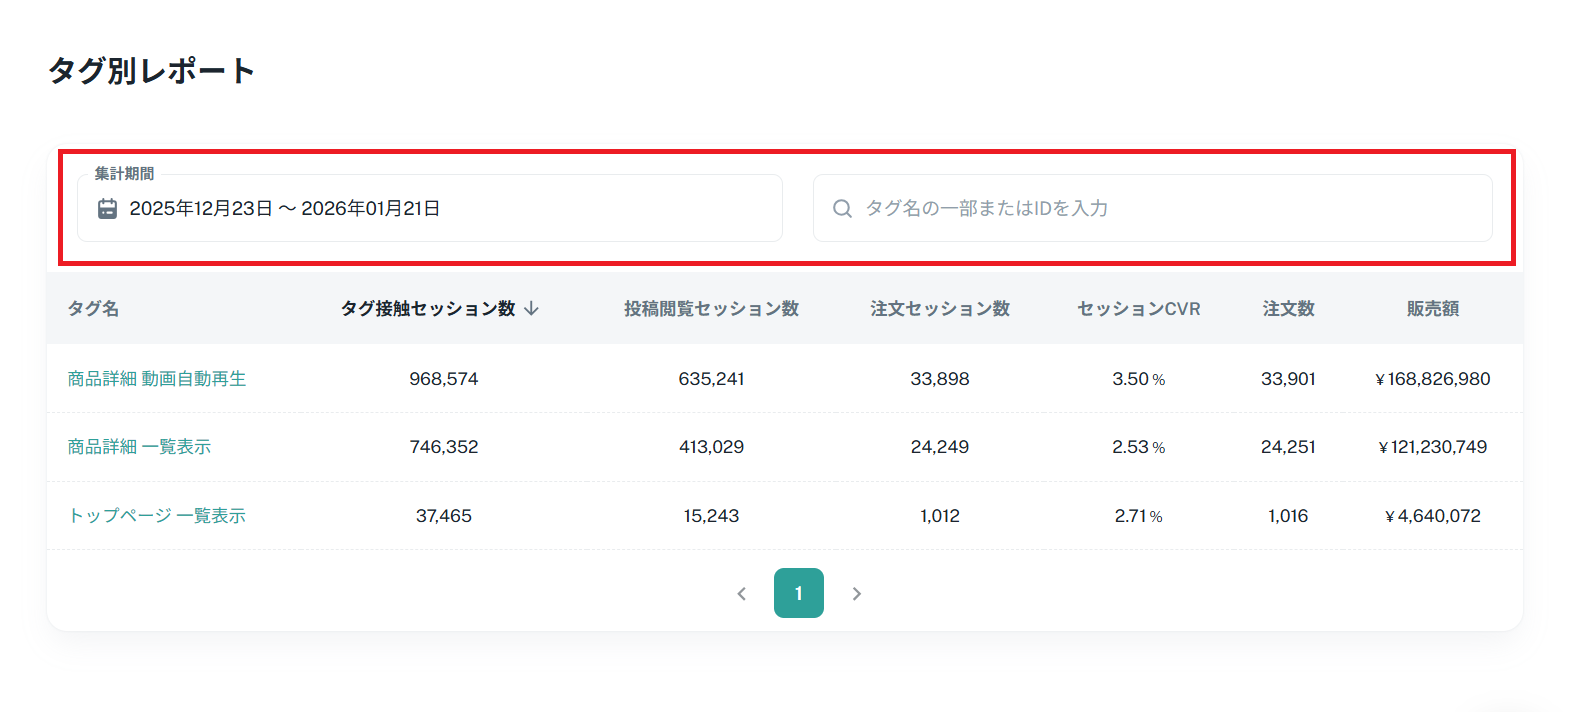Go to previous page with left chevron
1578x712 pixels.
742,594
